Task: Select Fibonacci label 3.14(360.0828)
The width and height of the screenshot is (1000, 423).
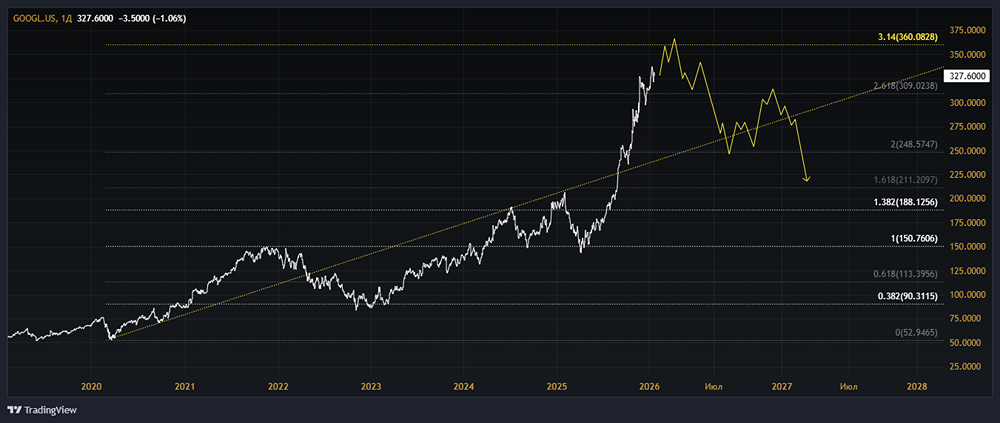Action: (908, 38)
